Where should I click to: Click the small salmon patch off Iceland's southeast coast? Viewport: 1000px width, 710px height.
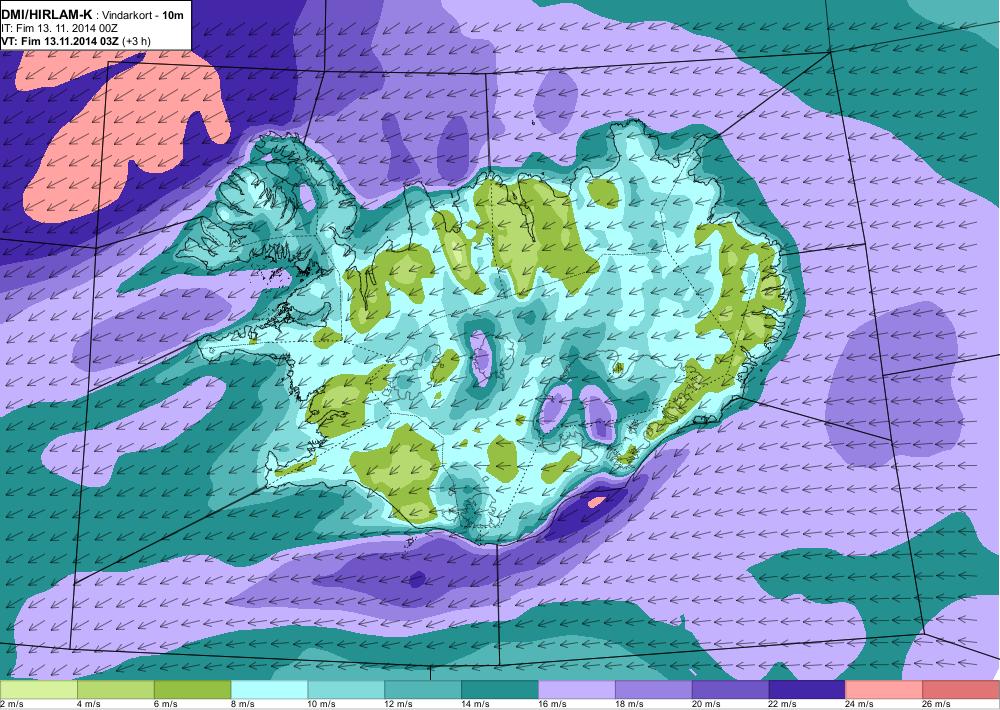596,502
